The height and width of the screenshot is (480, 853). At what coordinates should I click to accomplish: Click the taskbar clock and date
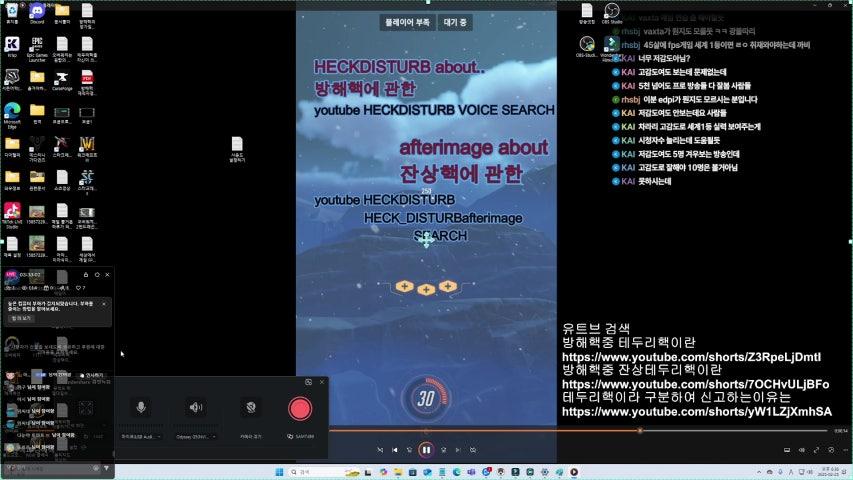(x=830, y=471)
